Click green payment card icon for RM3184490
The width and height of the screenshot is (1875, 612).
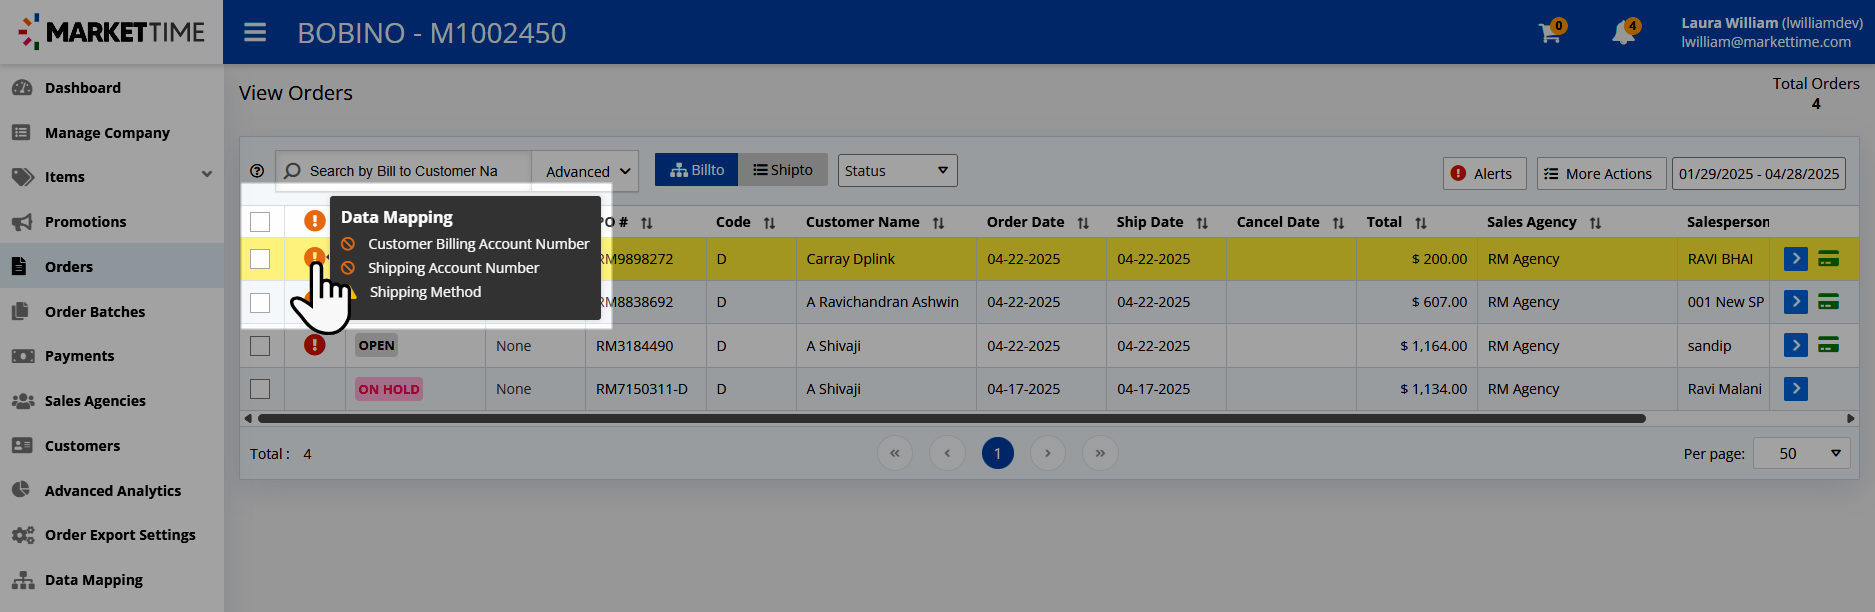click(1828, 345)
